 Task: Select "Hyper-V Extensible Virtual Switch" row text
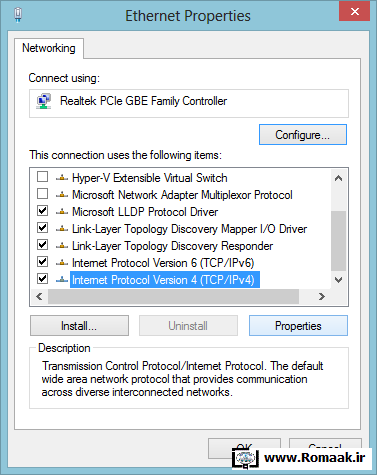click(150, 178)
